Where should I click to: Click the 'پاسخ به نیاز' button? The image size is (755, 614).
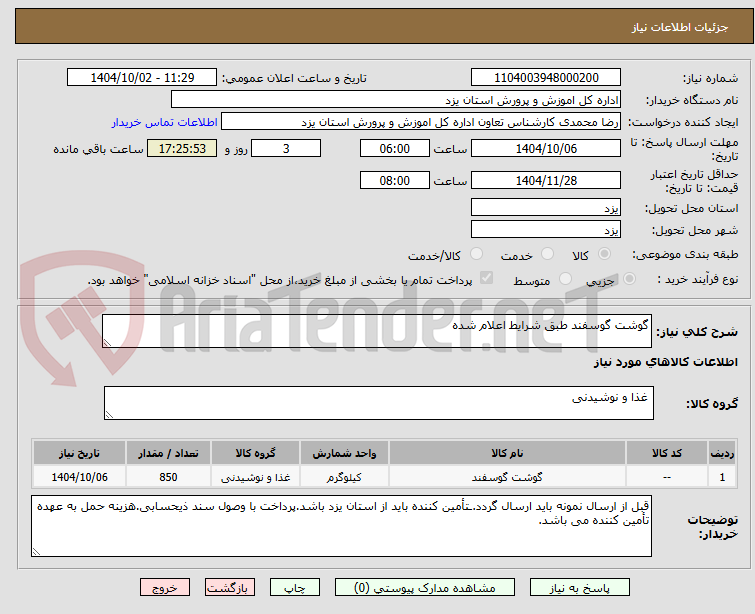coord(580,588)
